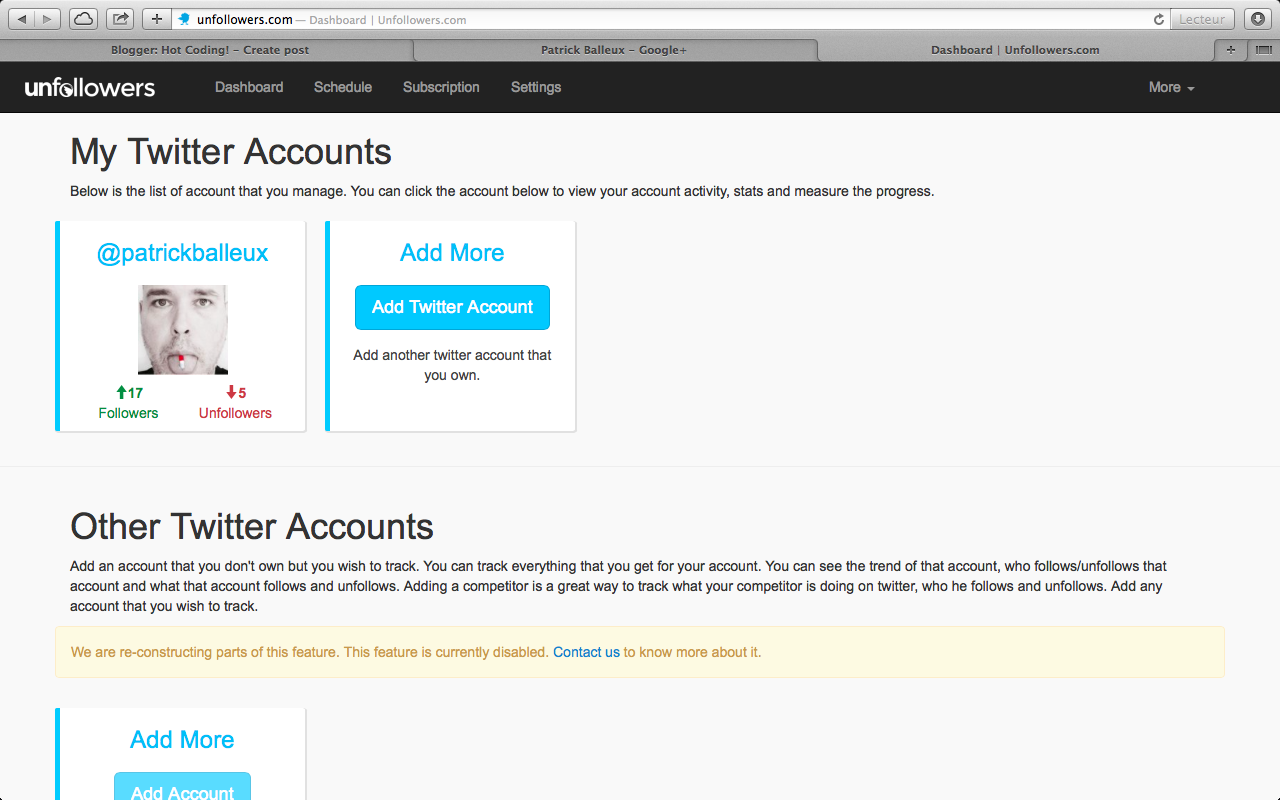Click the Share arrow icon in toolbar
Viewport: 1280px width, 800px height.
(121, 19)
